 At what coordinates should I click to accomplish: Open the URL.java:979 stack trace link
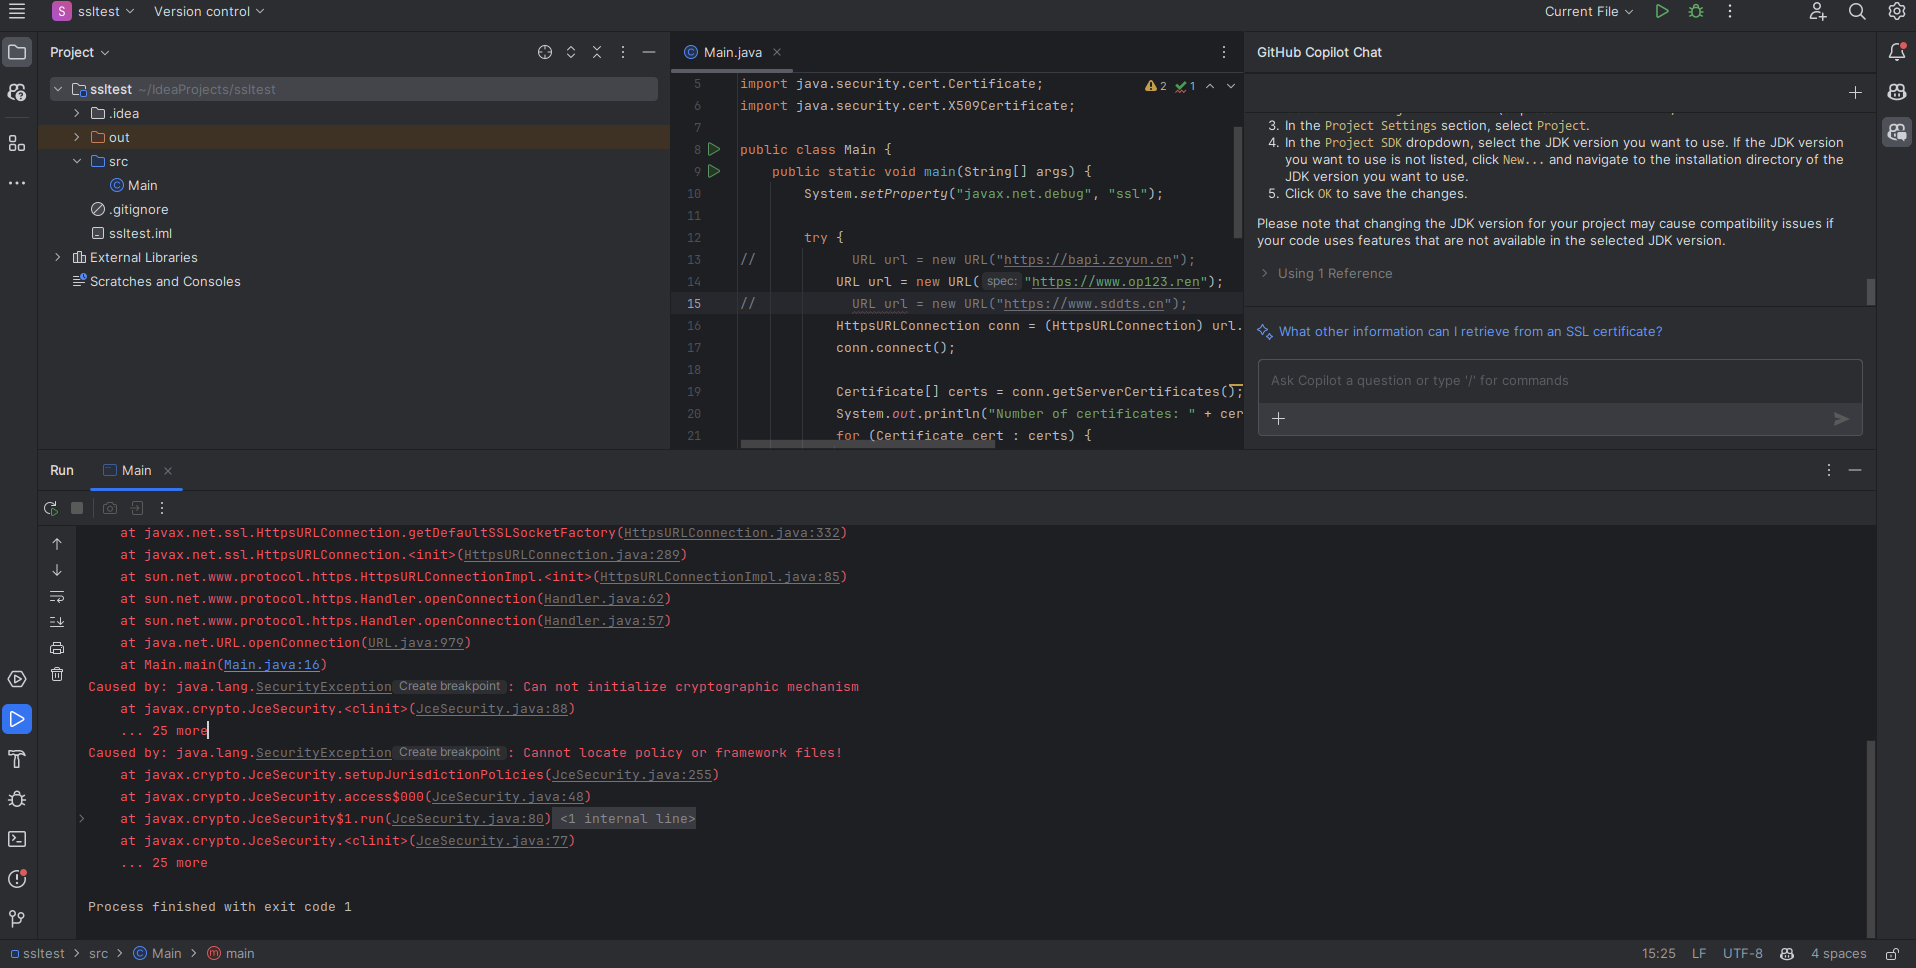click(x=416, y=643)
